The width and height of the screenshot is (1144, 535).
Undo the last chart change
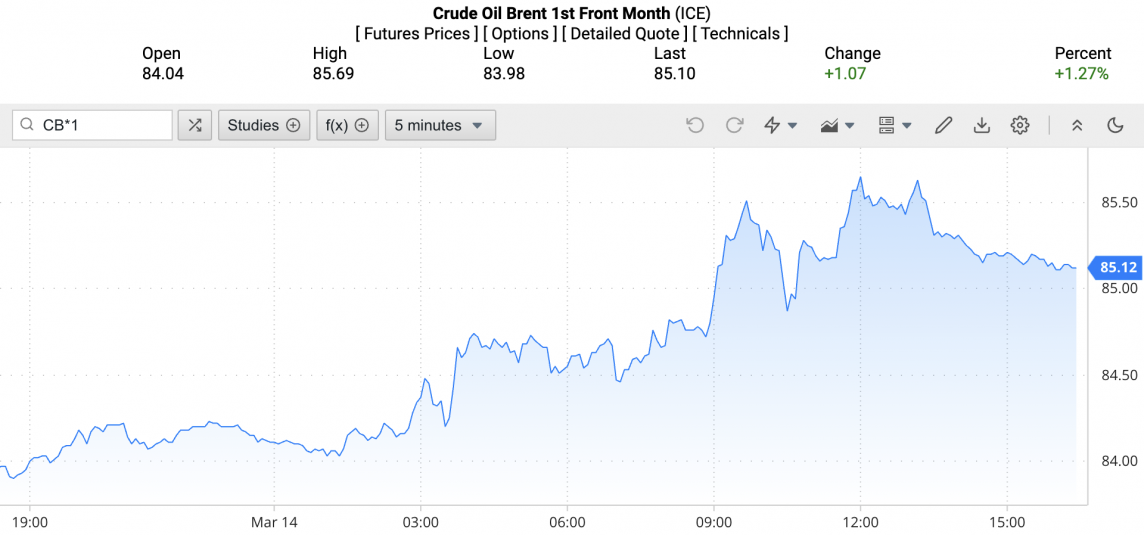pyautogui.click(x=695, y=125)
